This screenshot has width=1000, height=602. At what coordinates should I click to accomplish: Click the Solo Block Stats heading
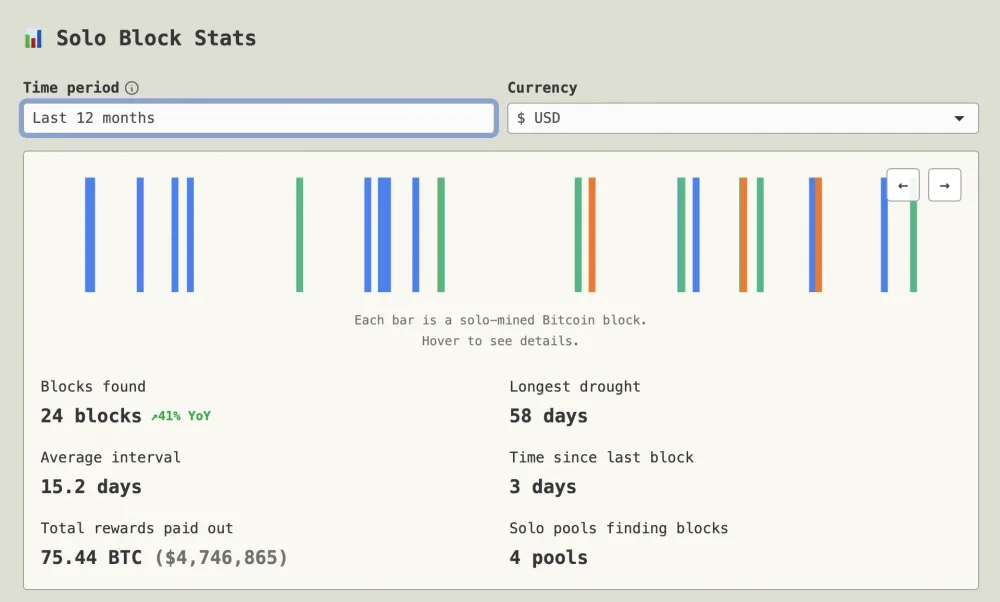tap(156, 38)
